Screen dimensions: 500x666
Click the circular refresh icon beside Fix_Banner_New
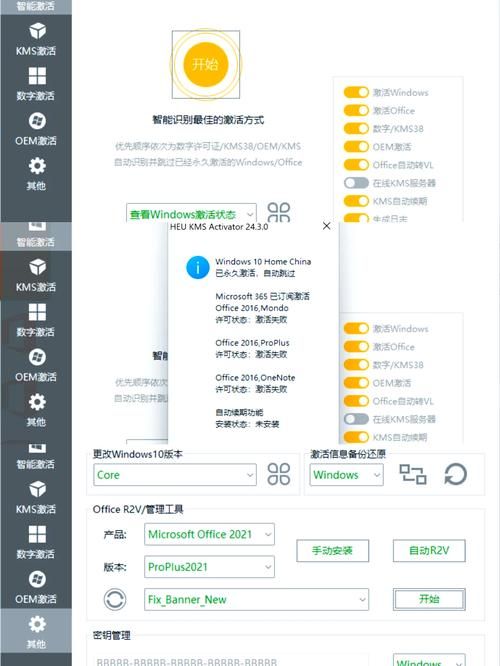coord(115,600)
